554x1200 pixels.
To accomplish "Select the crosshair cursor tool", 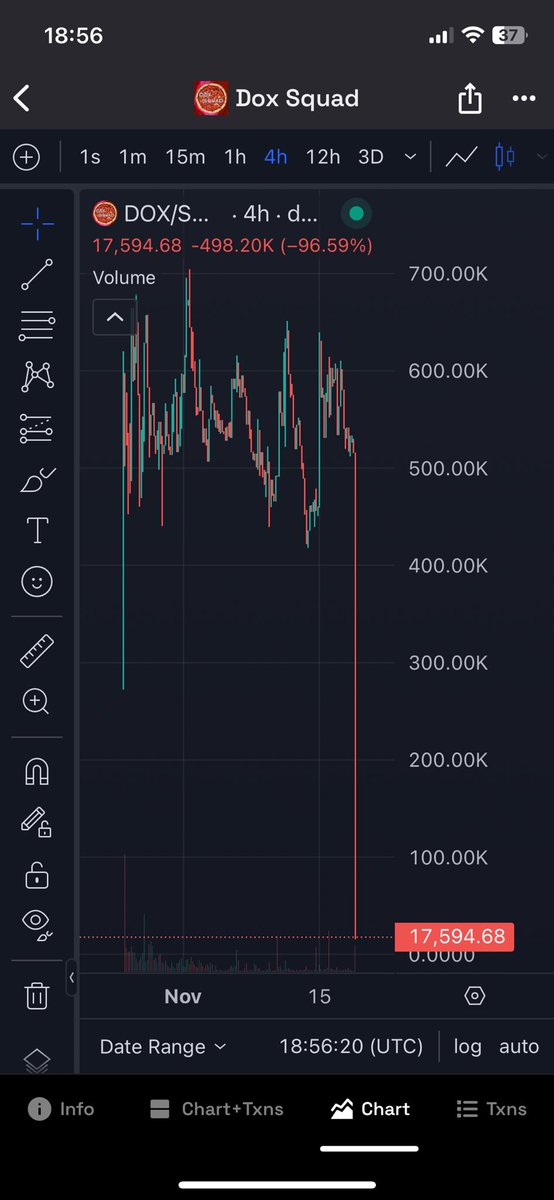I will (37, 224).
